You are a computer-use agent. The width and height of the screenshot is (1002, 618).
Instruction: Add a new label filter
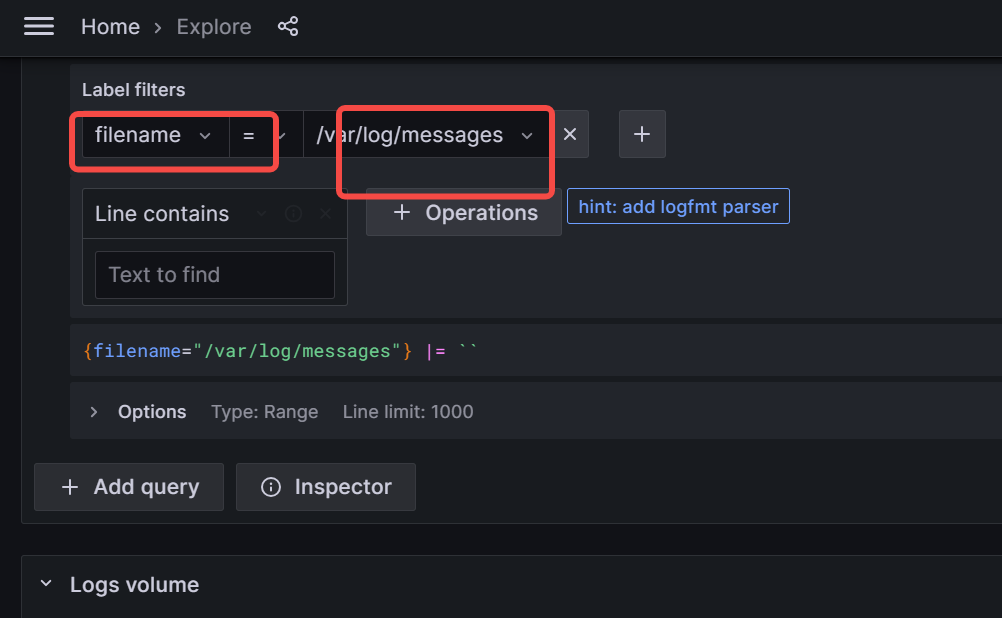click(642, 135)
